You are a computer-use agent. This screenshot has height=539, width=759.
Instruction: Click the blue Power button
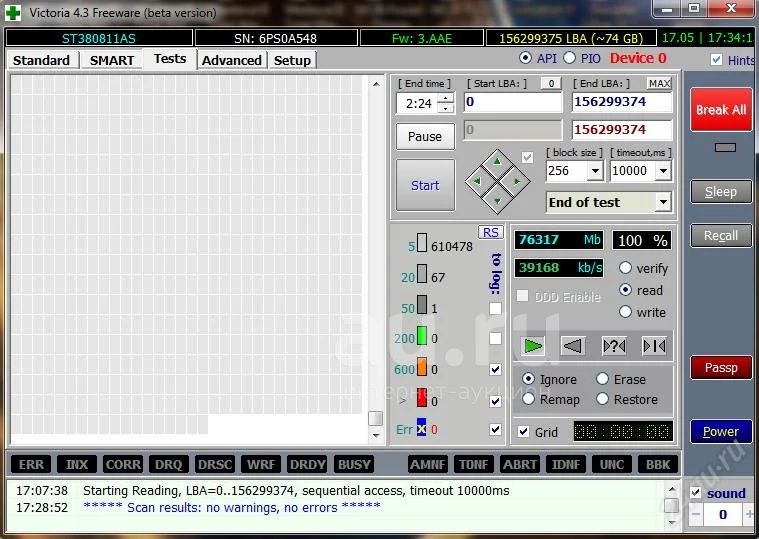(x=721, y=432)
